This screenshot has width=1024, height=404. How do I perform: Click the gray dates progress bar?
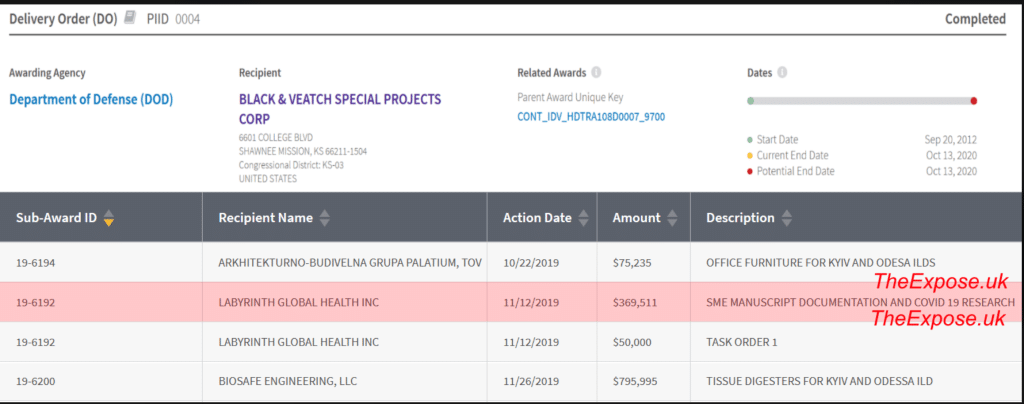tap(862, 101)
